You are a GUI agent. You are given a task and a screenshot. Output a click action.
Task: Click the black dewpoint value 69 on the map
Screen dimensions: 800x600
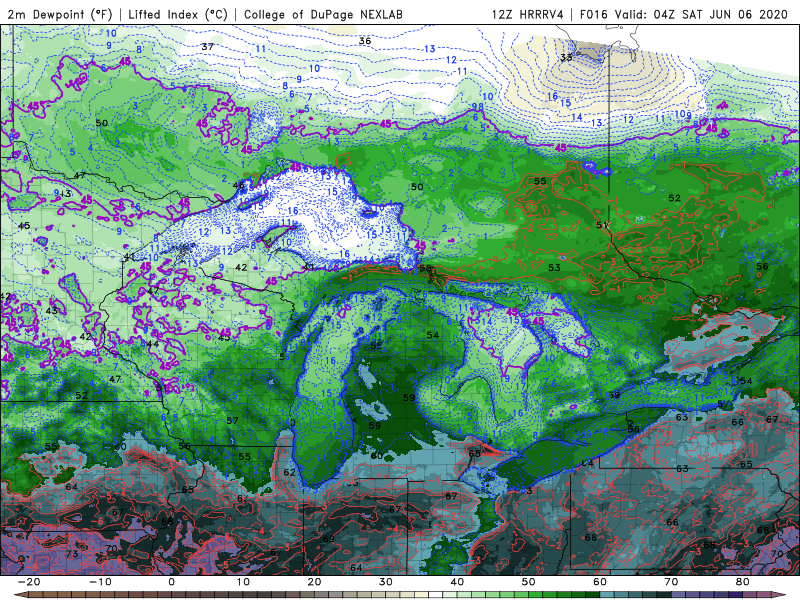(329, 539)
